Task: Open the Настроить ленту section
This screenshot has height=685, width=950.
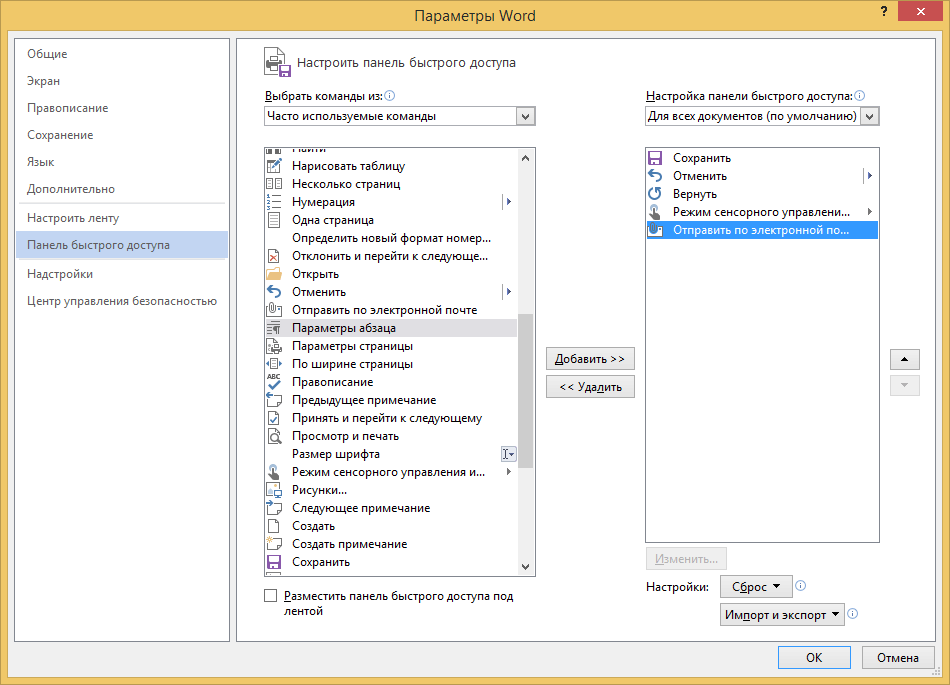Action: 73,218
